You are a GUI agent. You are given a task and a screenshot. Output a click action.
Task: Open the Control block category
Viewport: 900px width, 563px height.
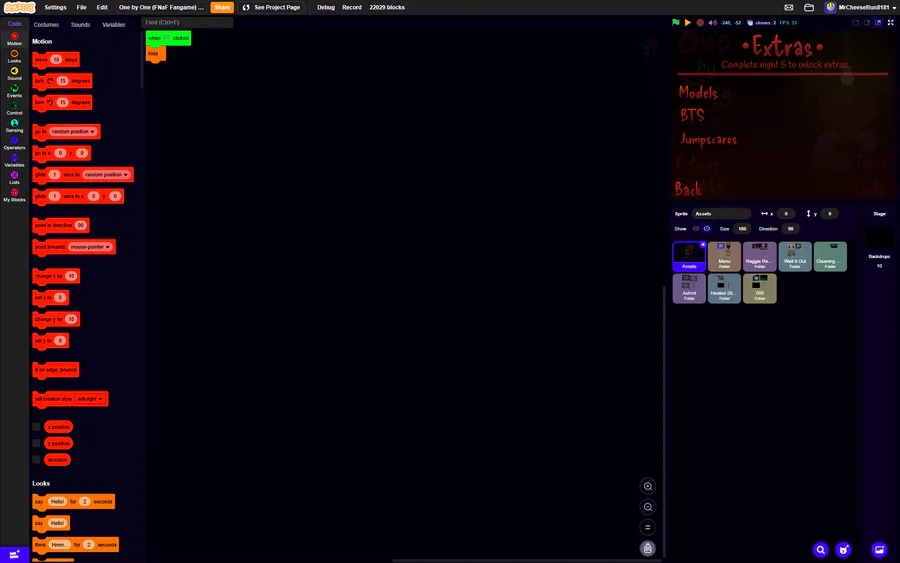pyautogui.click(x=14, y=108)
